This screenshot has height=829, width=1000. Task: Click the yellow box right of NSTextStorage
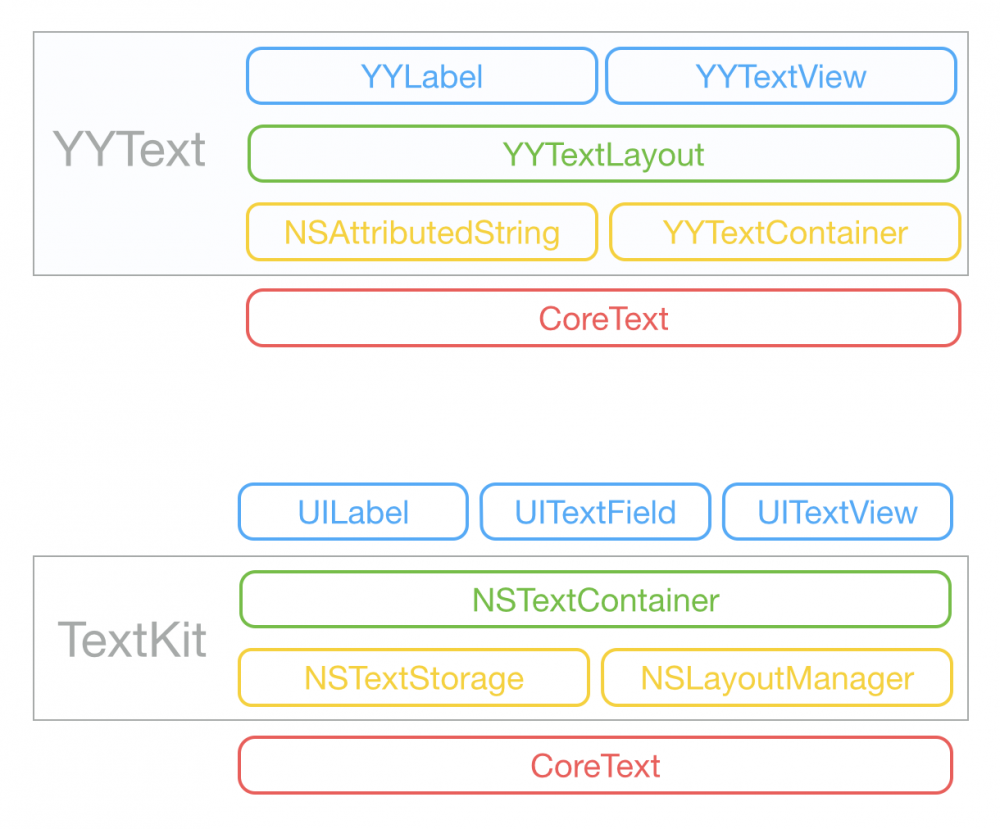point(777,678)
